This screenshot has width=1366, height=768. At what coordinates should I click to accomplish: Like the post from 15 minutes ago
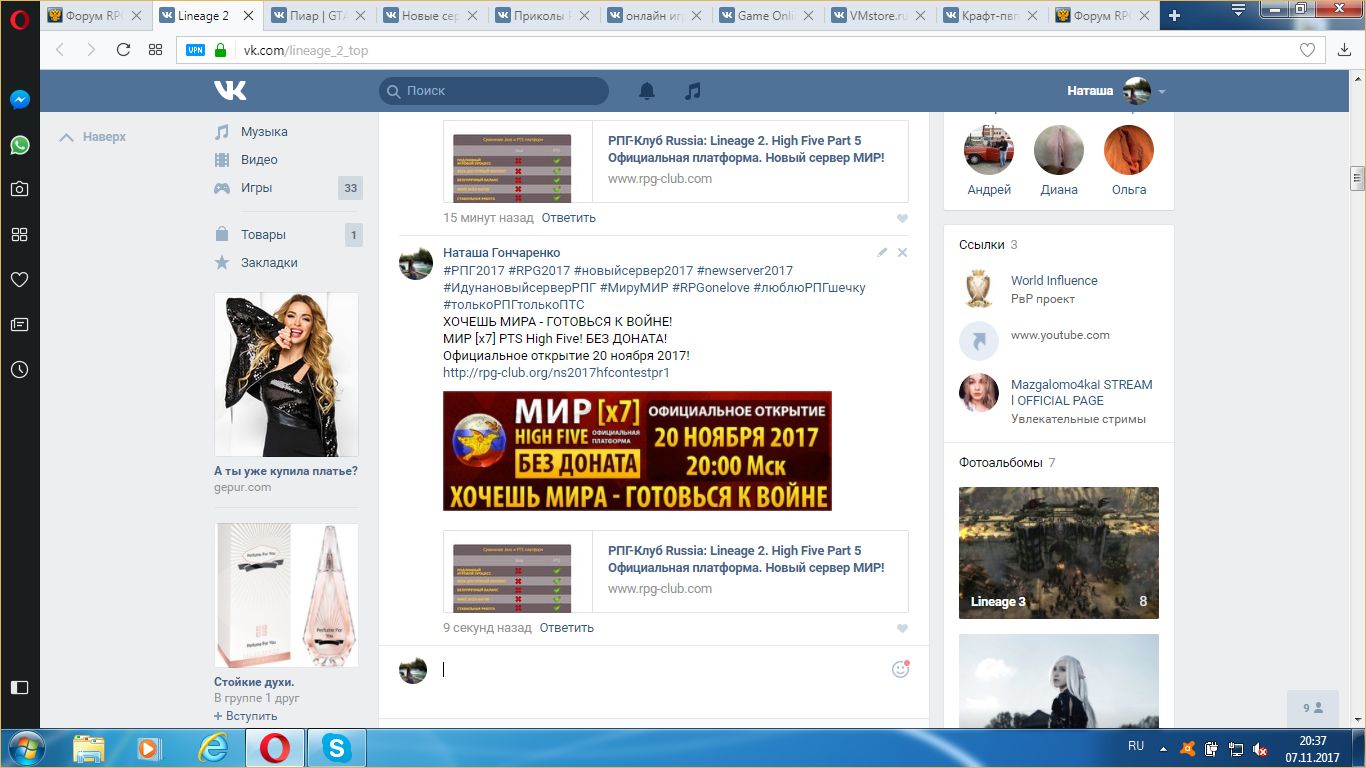click(x=902, y=219)
